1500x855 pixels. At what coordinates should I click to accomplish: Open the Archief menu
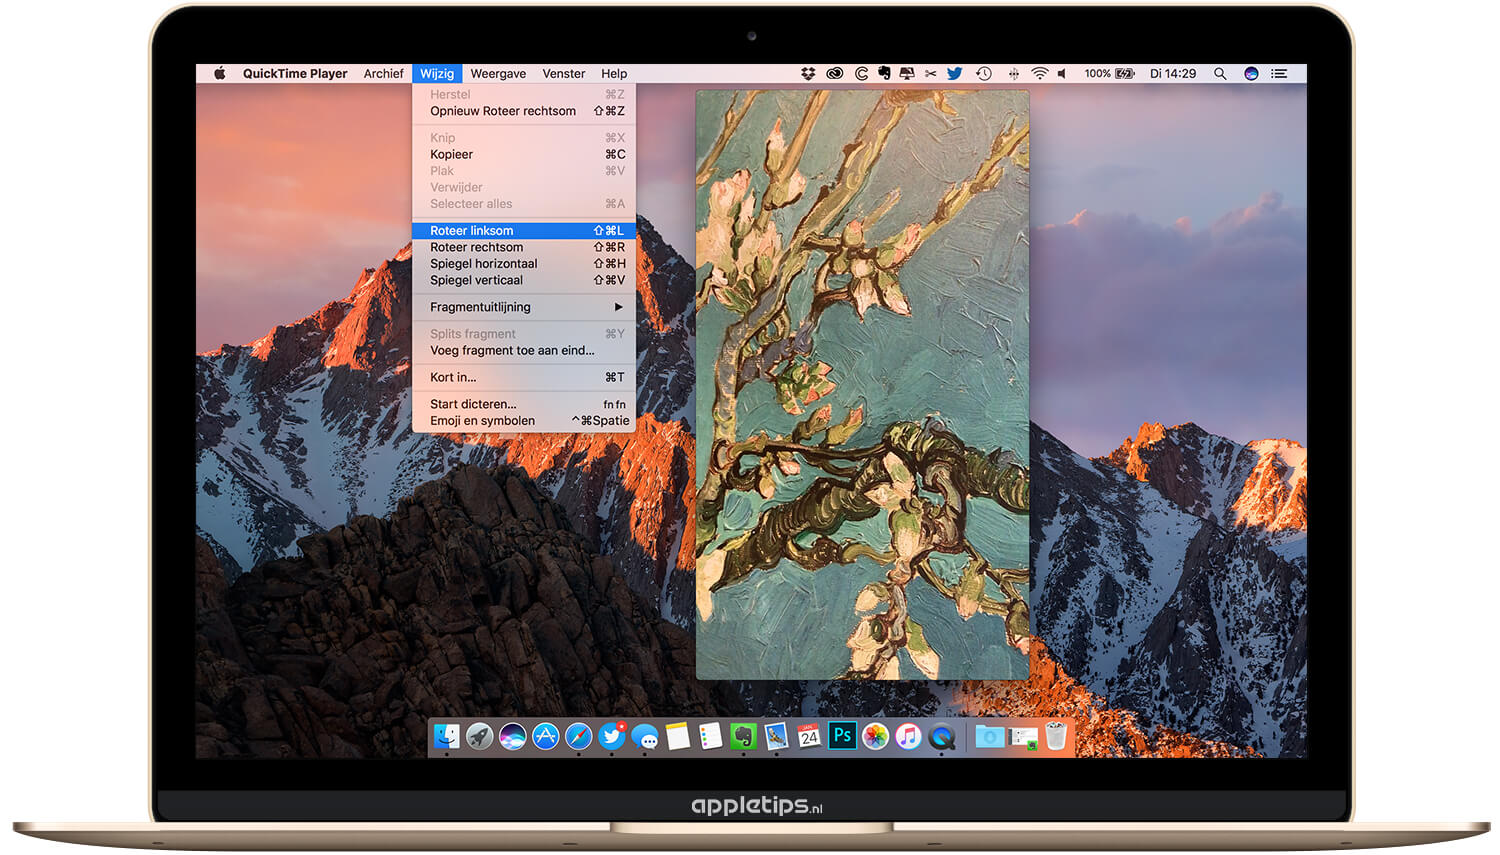tap(383, 73)
